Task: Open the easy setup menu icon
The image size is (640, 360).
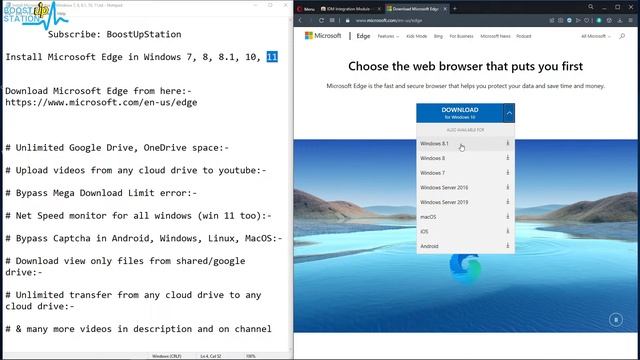Action: point(631,20)
